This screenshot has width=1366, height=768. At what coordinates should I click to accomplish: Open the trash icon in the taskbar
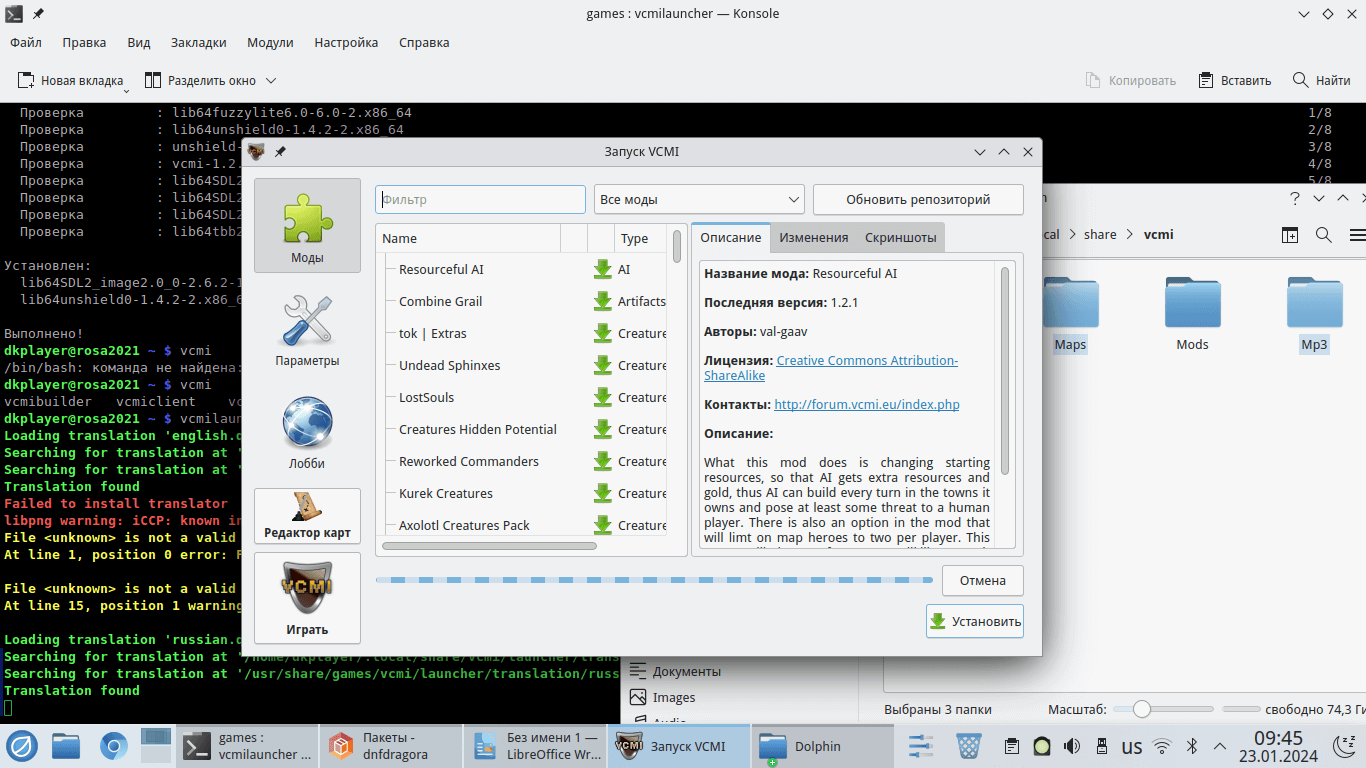968,746
